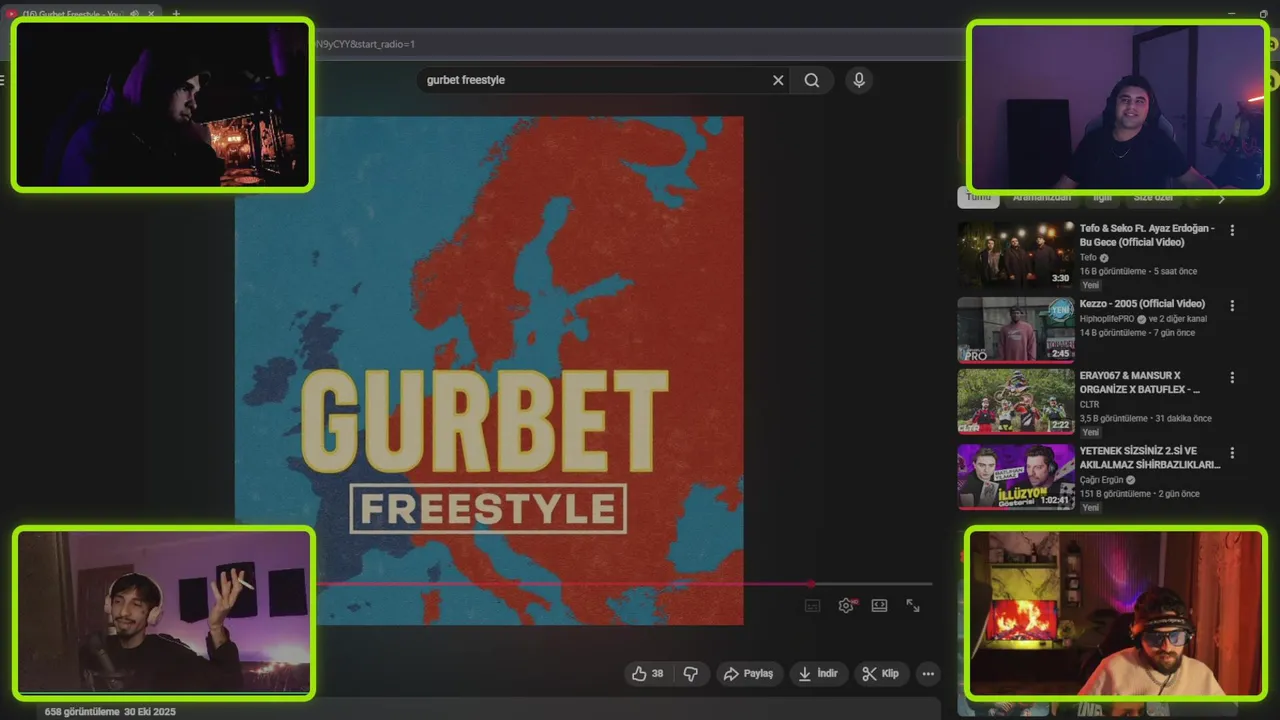Dislike the video with thumbs down
The height and width of the screenshot is (720, 1280).
point(690,674)
